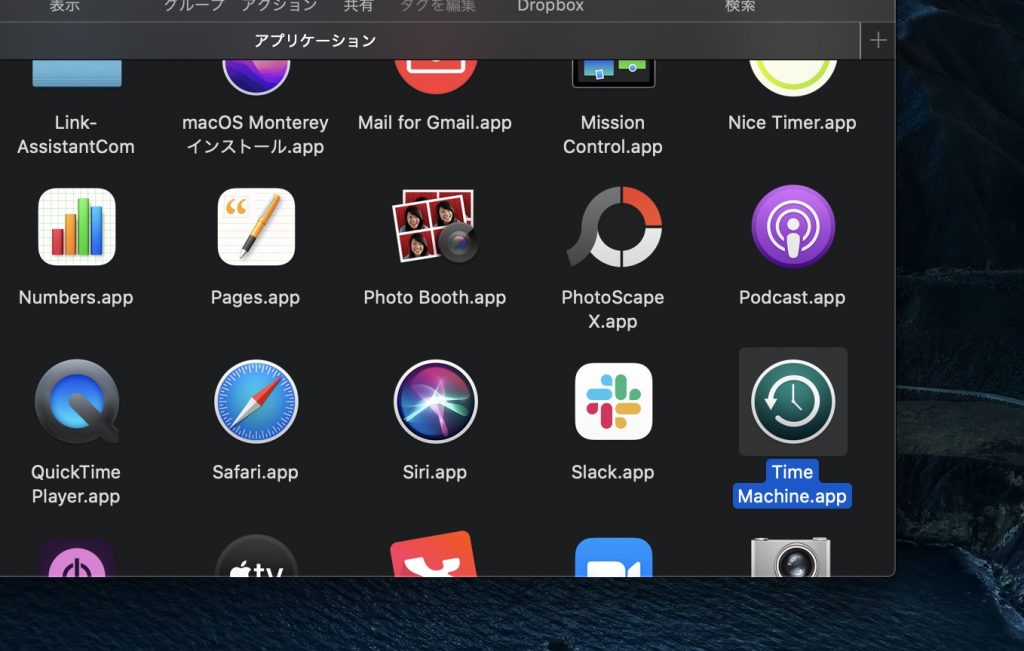The height and width of the screenshot is (651, 1024).
Task: Click the "Mission Control.app" name
Action: point(613,135)
